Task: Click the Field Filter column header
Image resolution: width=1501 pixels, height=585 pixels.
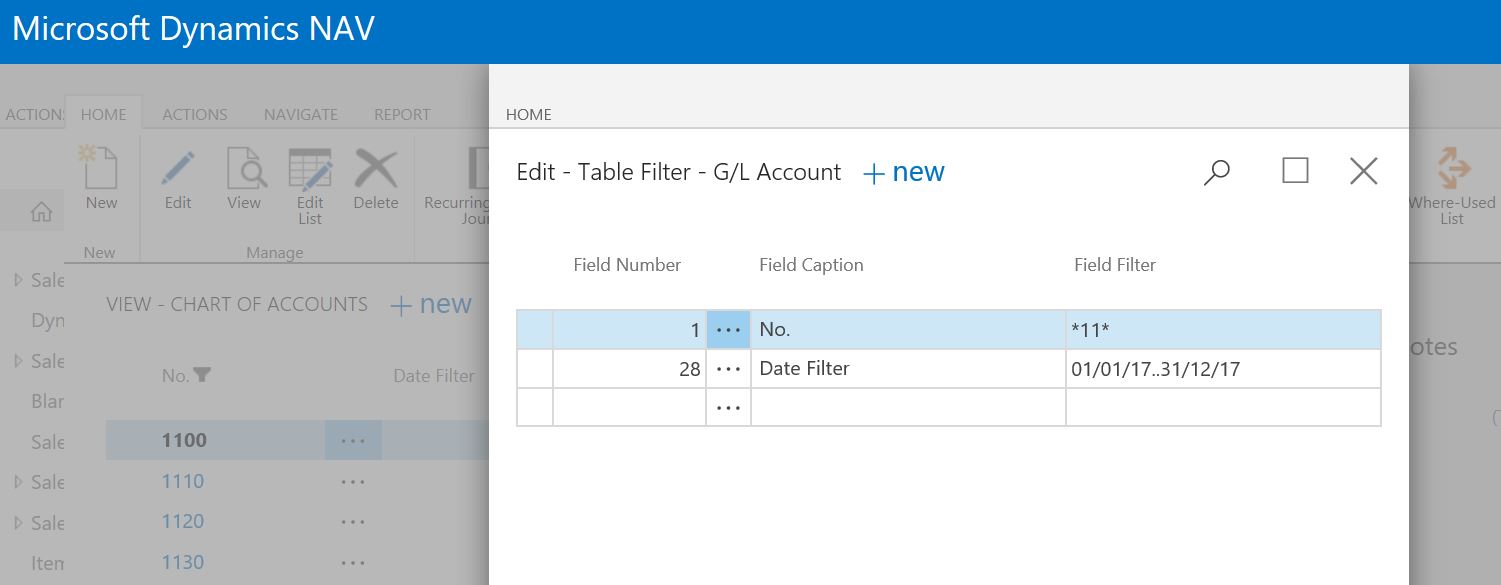Action: click(1115, 265)
